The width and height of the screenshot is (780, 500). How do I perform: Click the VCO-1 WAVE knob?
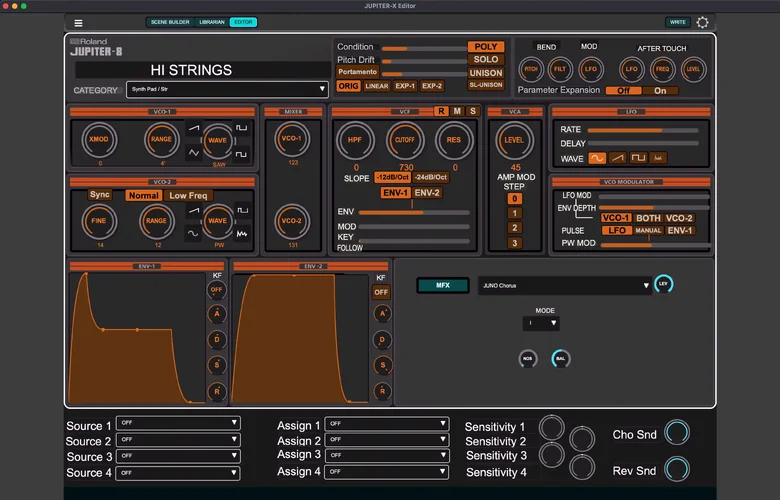217,141
